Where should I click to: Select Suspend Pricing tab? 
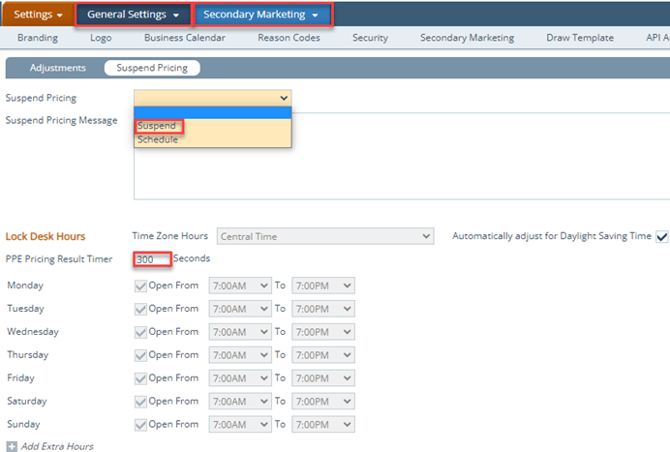[151, 68]
